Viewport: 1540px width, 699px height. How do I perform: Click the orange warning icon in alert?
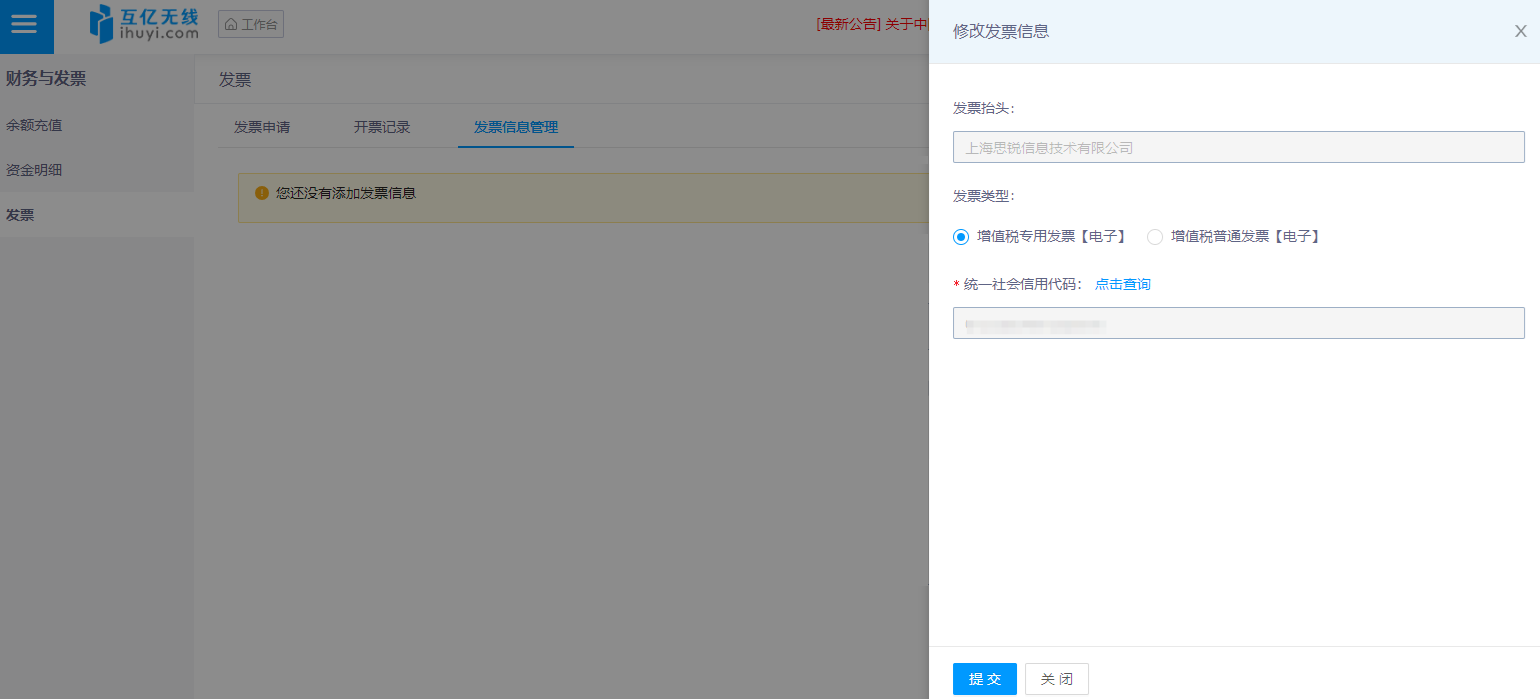click(x=262, y=193)
